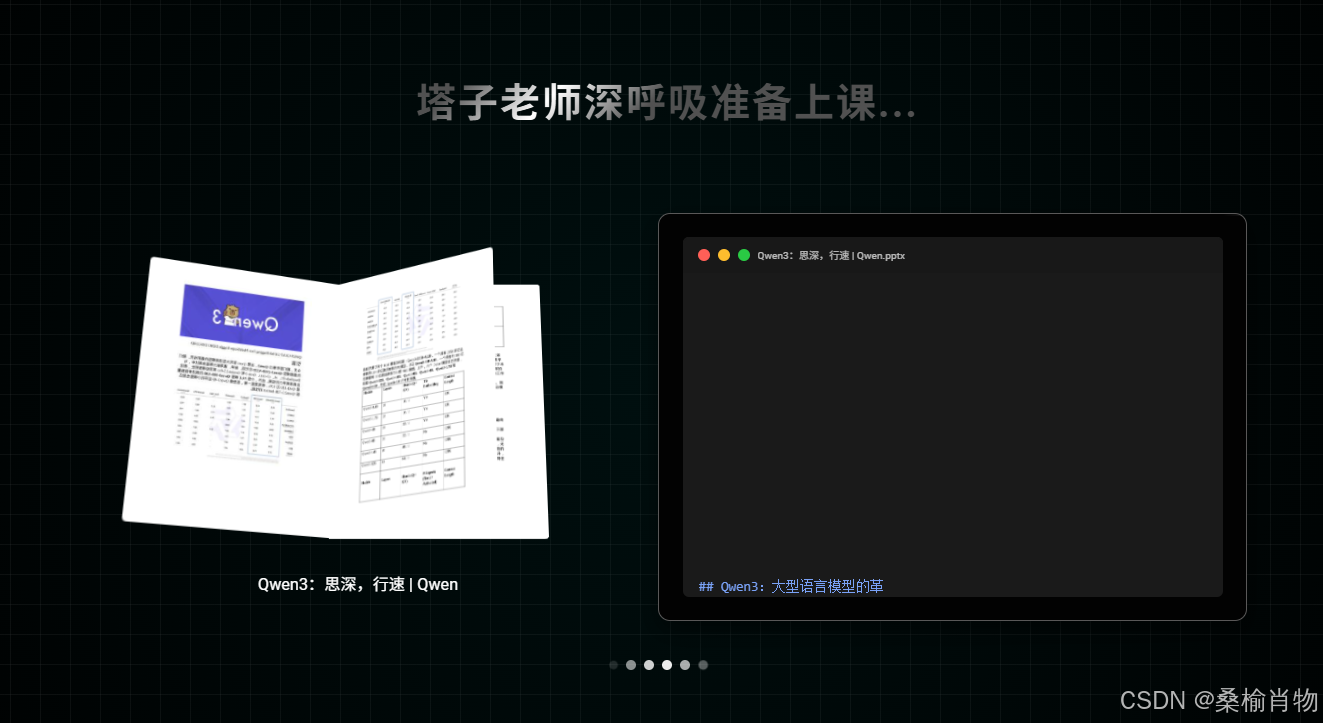Click the red close dot on Qwen.pptx window

tap(704, 255)
